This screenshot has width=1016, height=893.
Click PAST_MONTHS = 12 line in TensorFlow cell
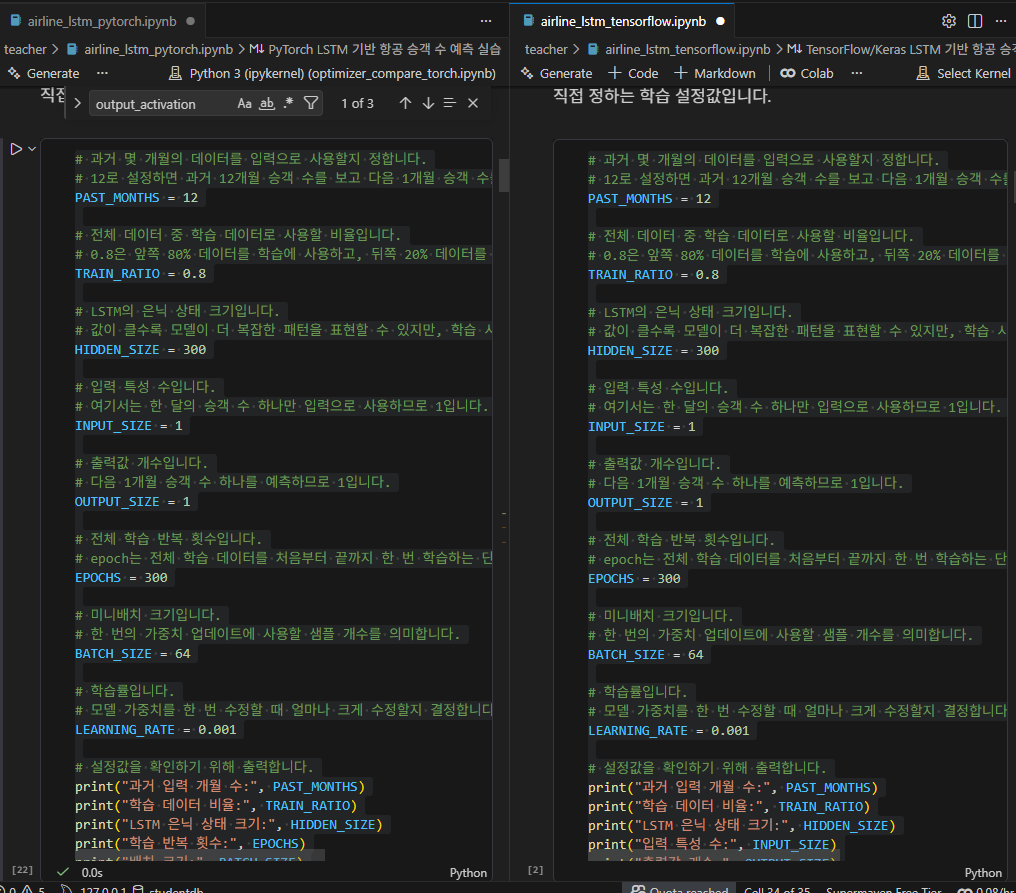[649, 199]
